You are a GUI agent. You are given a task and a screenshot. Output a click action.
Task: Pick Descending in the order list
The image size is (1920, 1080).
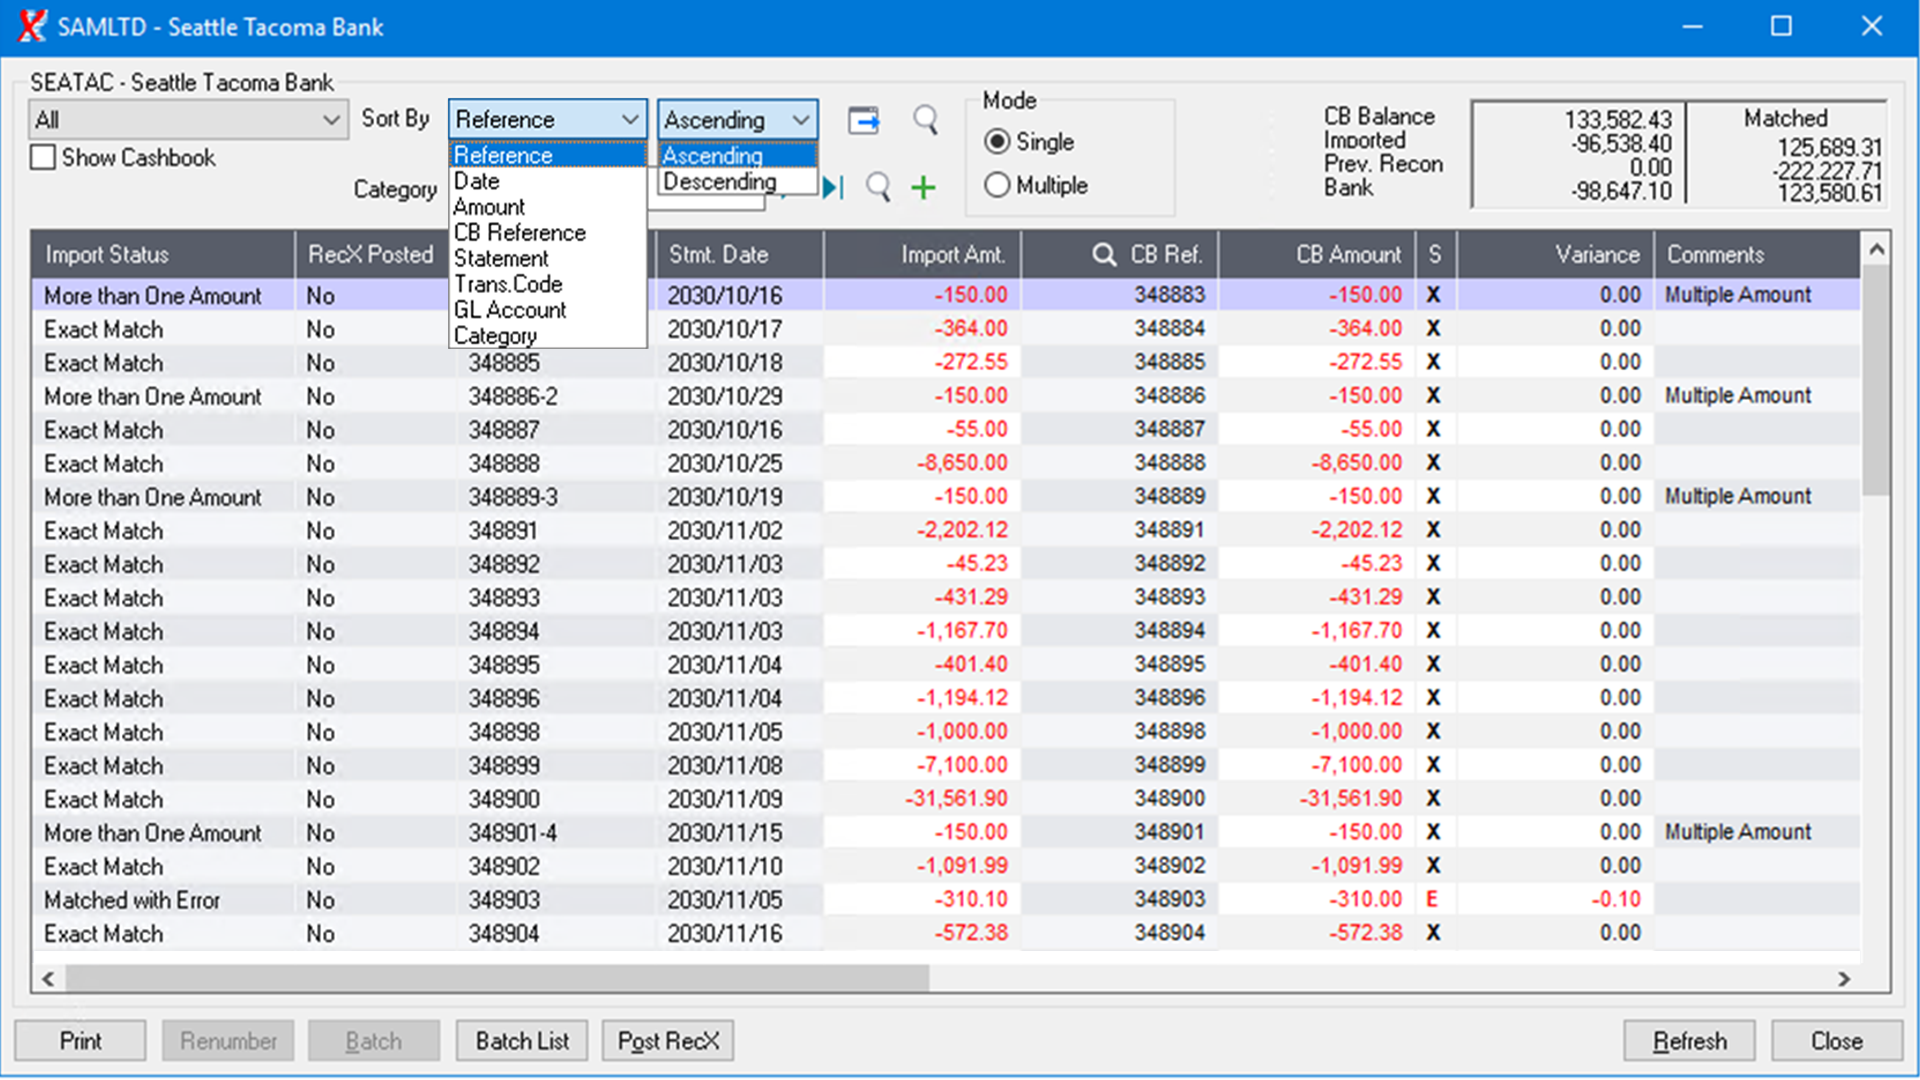(x=719, y=182)
